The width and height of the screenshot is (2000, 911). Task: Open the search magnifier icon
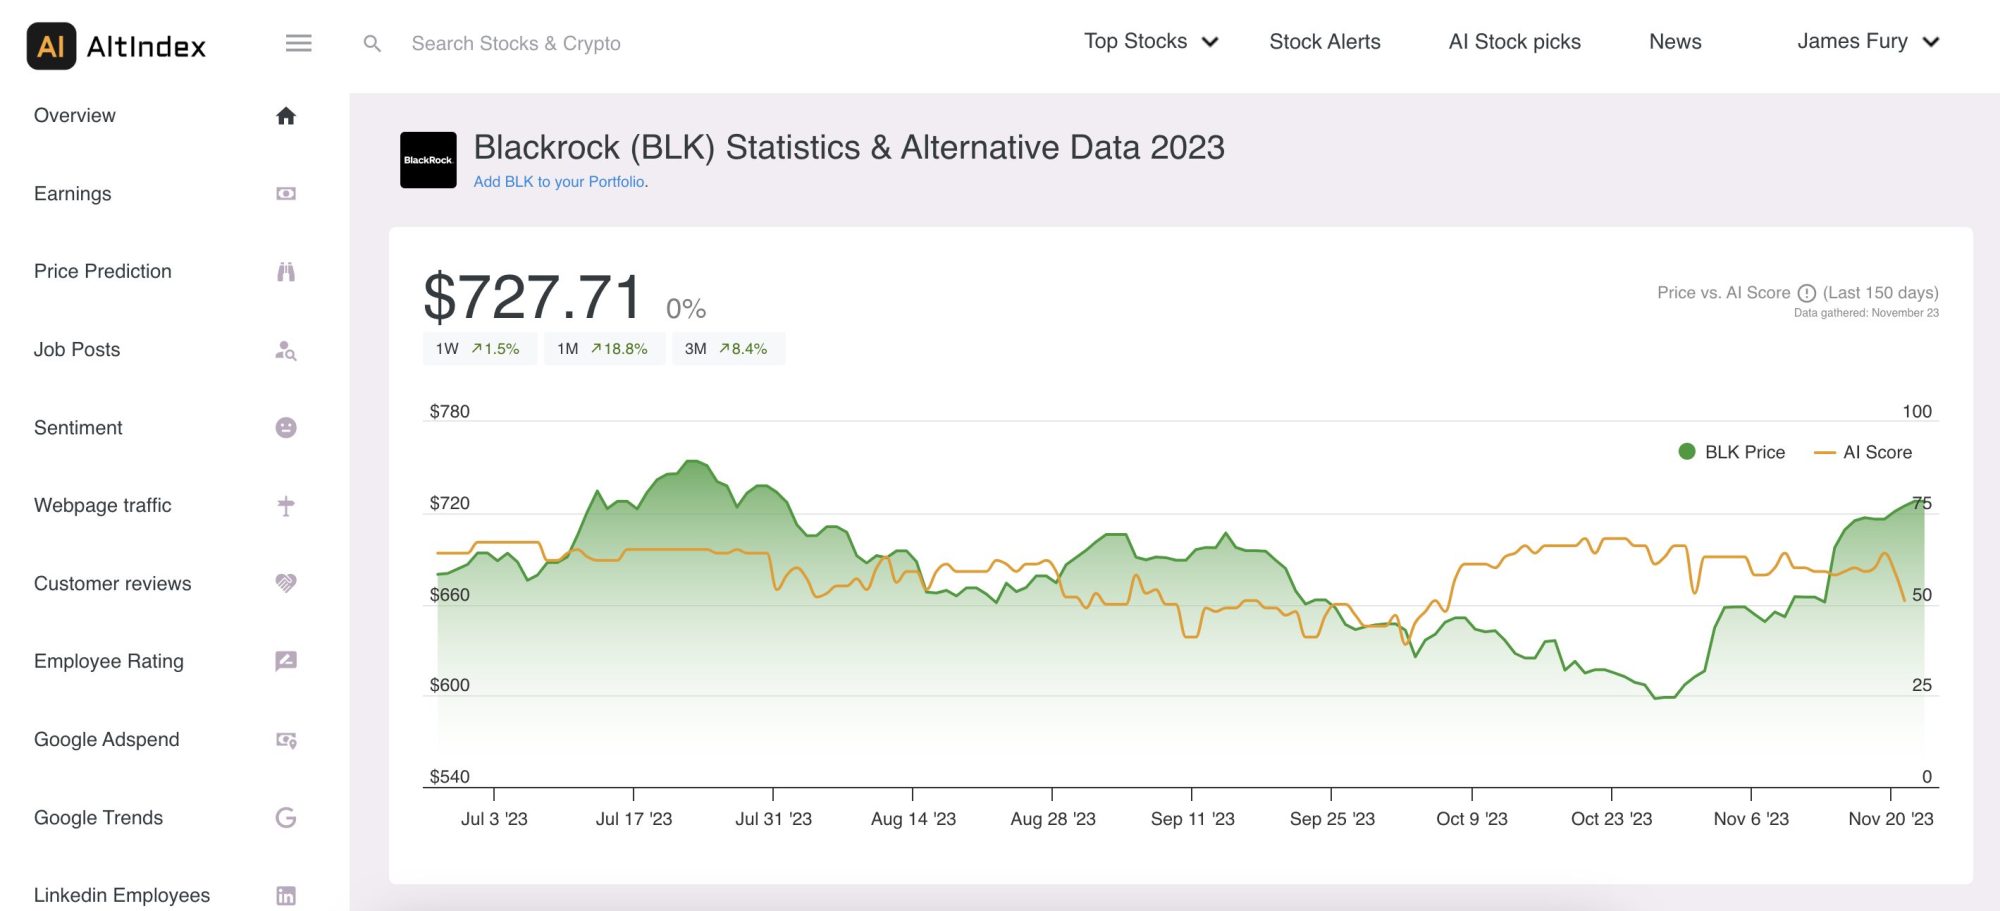[x=372, y=43]
